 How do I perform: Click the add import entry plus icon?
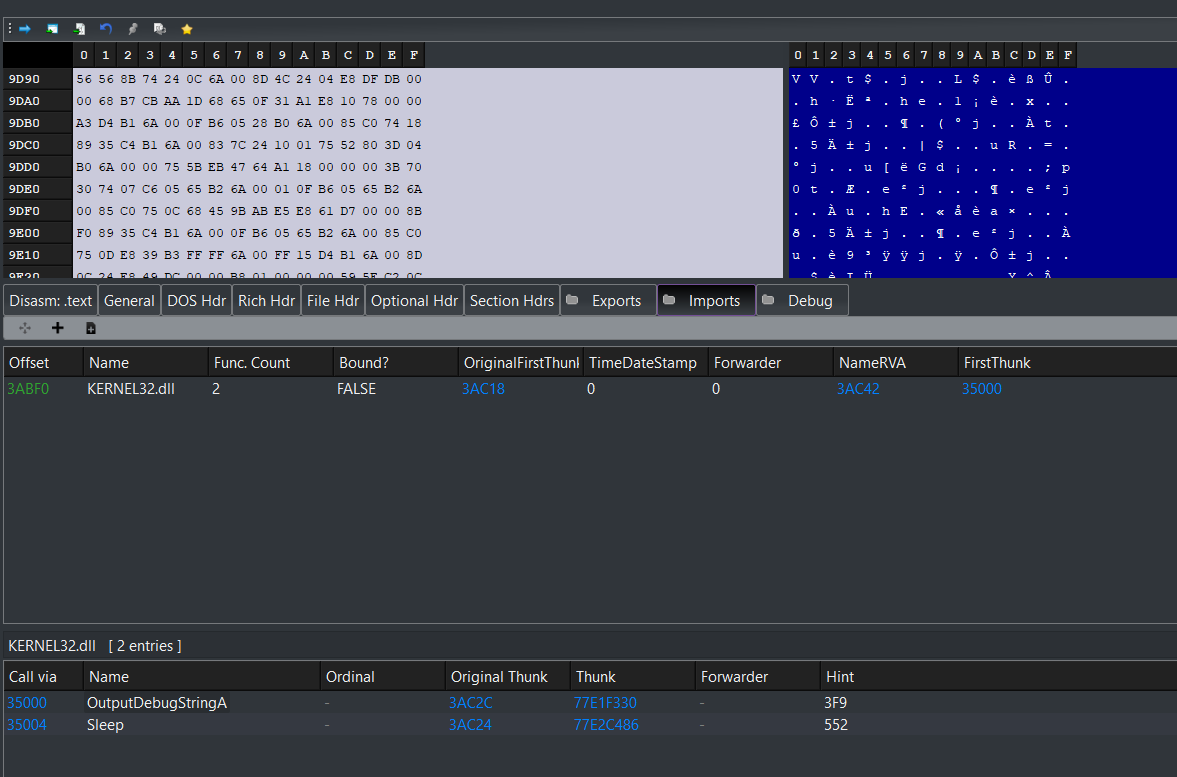pyautogui.click(x=57, y=328)
